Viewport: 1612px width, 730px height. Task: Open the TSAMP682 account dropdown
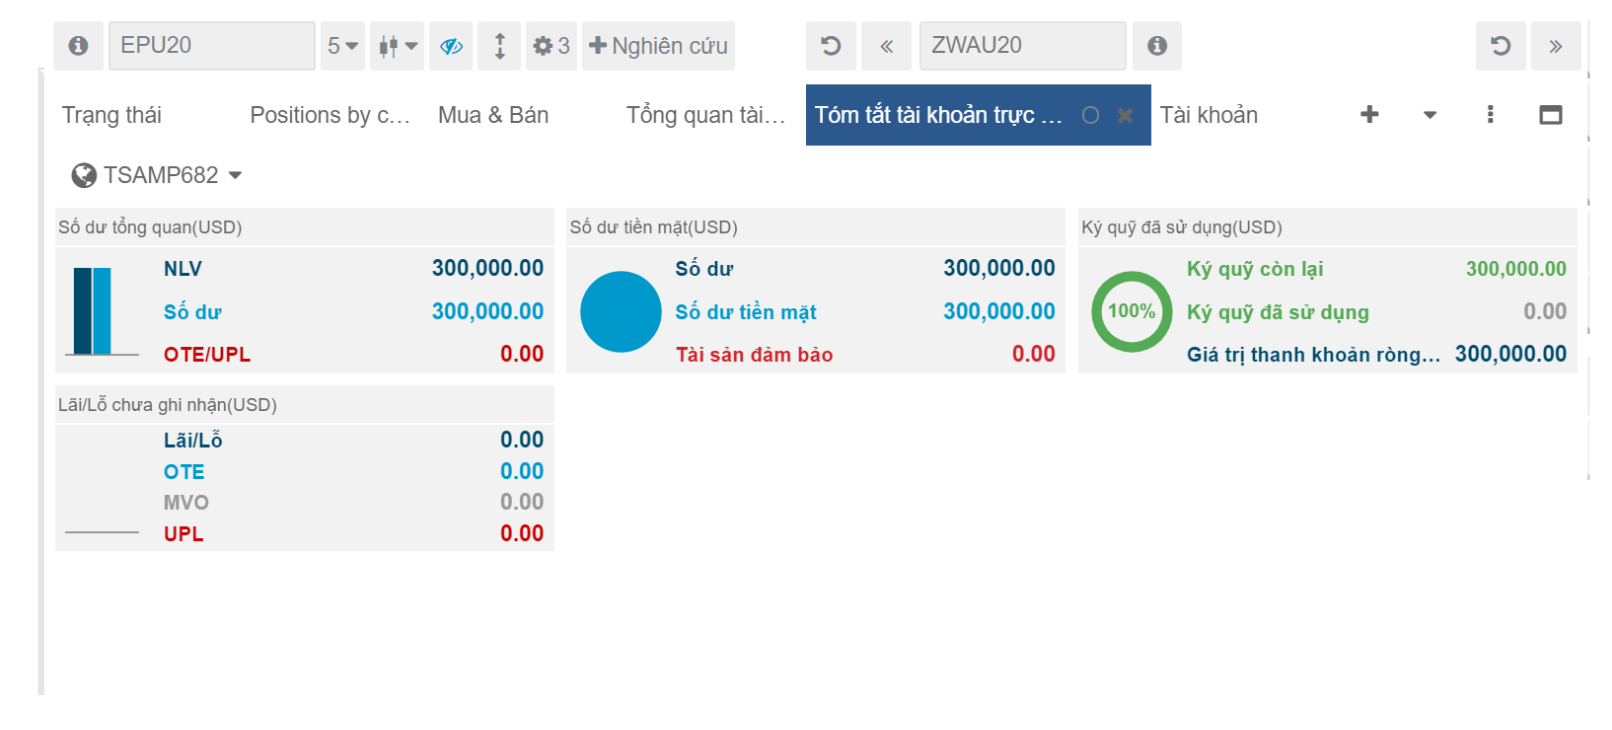(158, 176)
